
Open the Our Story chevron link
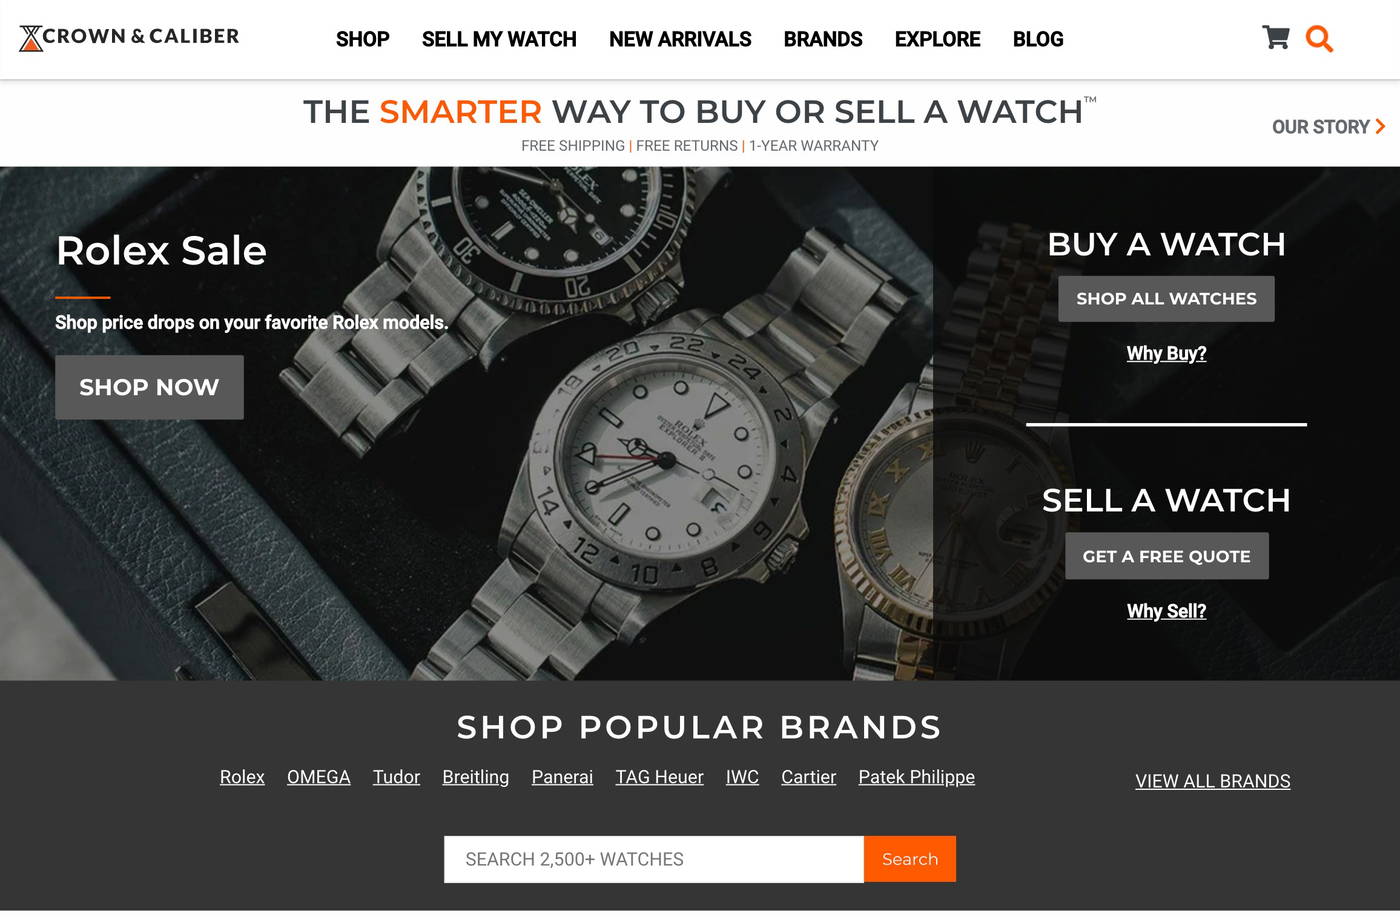[x=1328, y=127]
